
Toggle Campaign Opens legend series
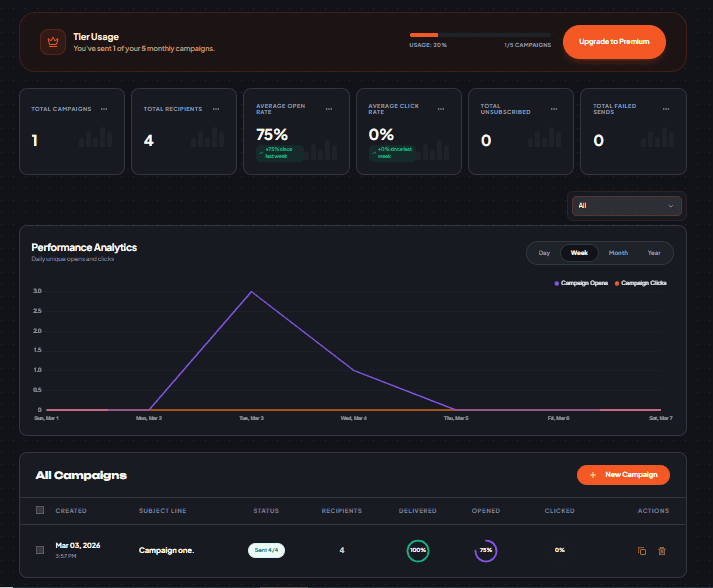point(581,283)
